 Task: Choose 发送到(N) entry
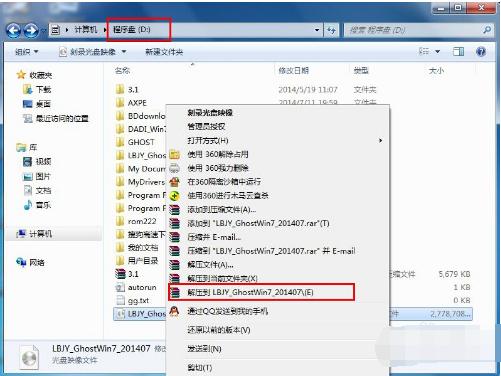(x=204, y=349)
